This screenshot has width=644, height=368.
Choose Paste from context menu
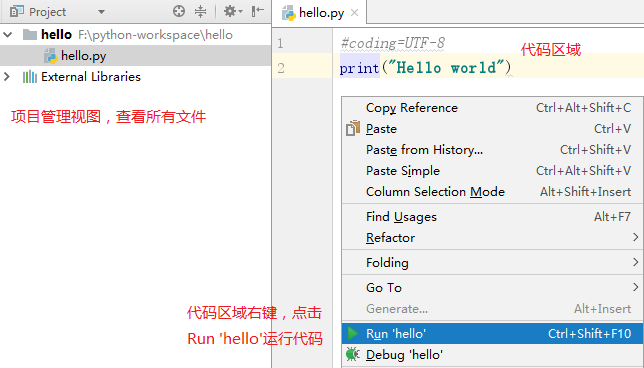(x=492, y=129)
